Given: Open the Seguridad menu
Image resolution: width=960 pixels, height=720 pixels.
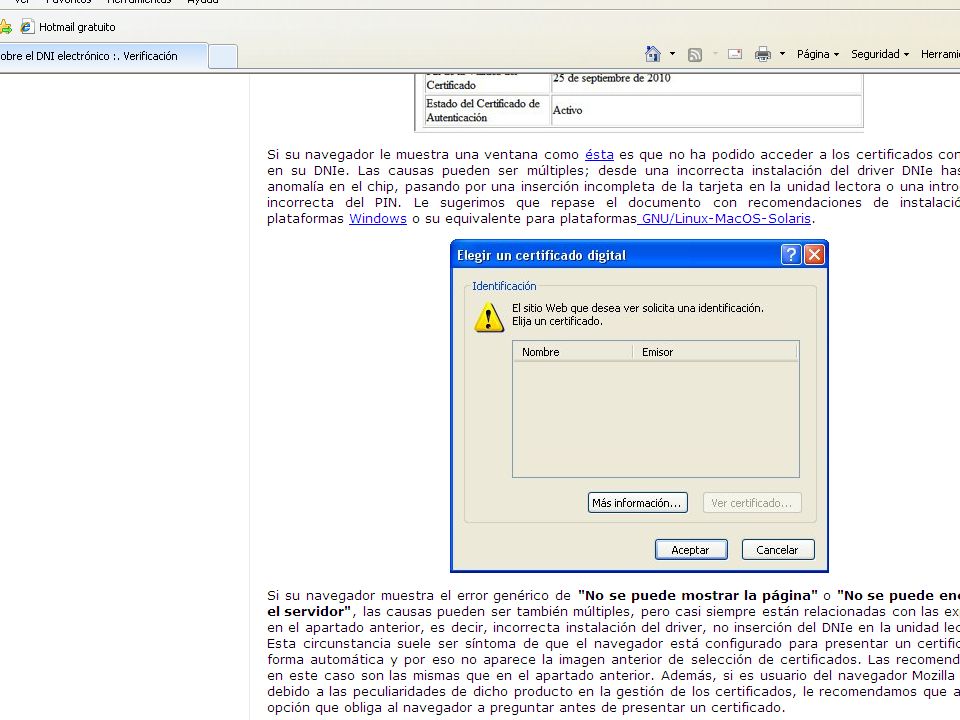Looking at the screenshot, I should point(880,54).
